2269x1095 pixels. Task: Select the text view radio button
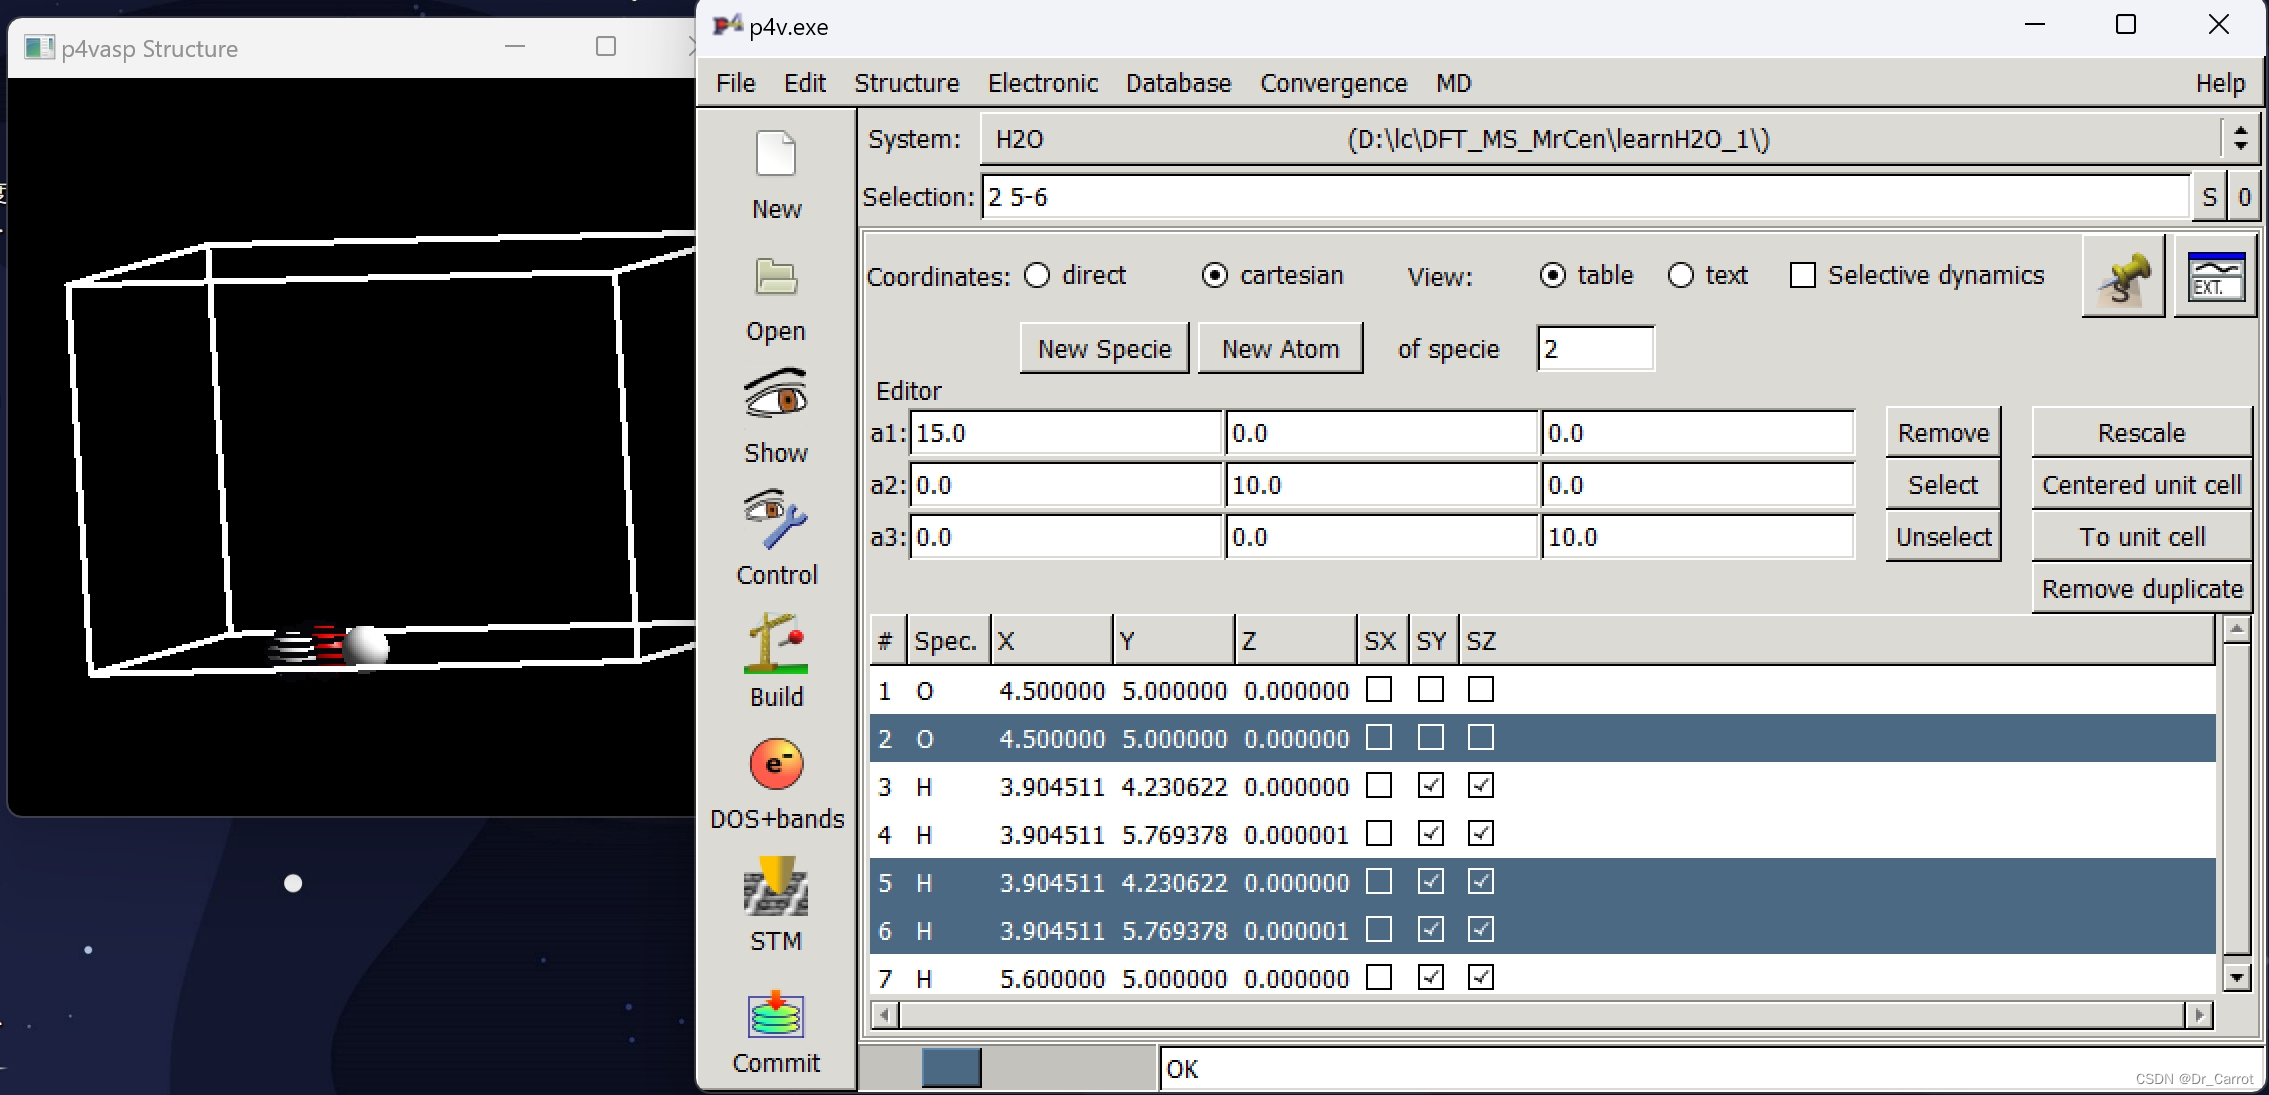pyautogui.click(x=1681, y=275)
